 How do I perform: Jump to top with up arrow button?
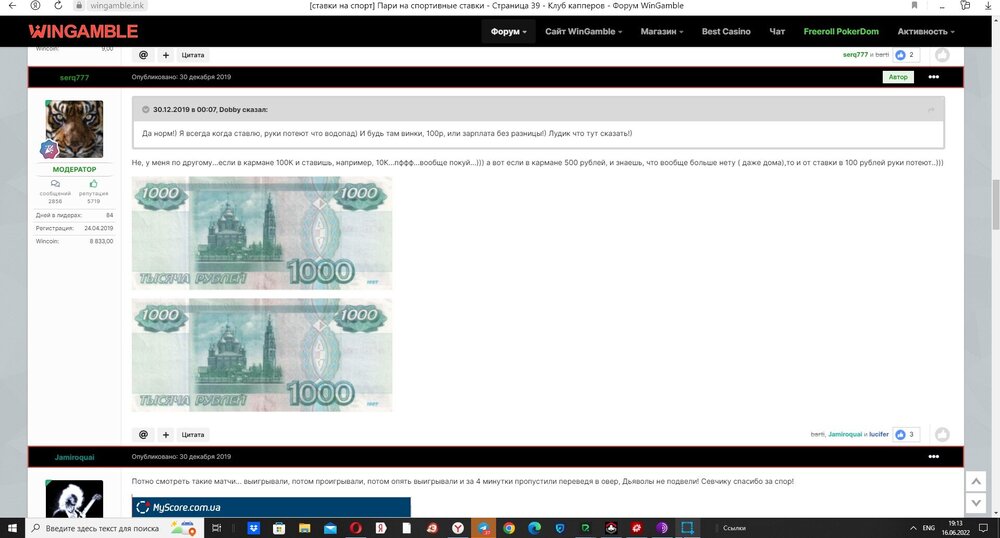click(976, 481)
